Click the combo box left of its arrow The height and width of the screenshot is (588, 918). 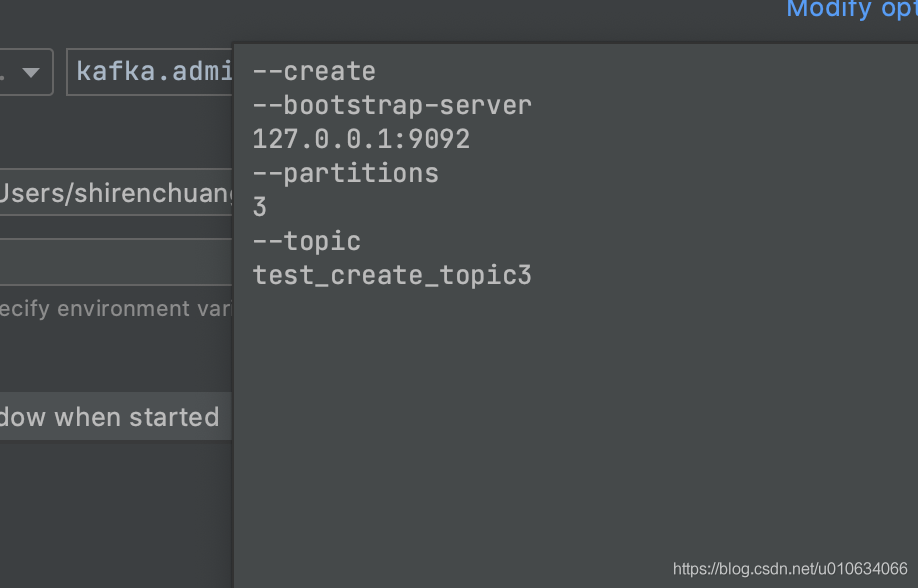click(6, 72)
